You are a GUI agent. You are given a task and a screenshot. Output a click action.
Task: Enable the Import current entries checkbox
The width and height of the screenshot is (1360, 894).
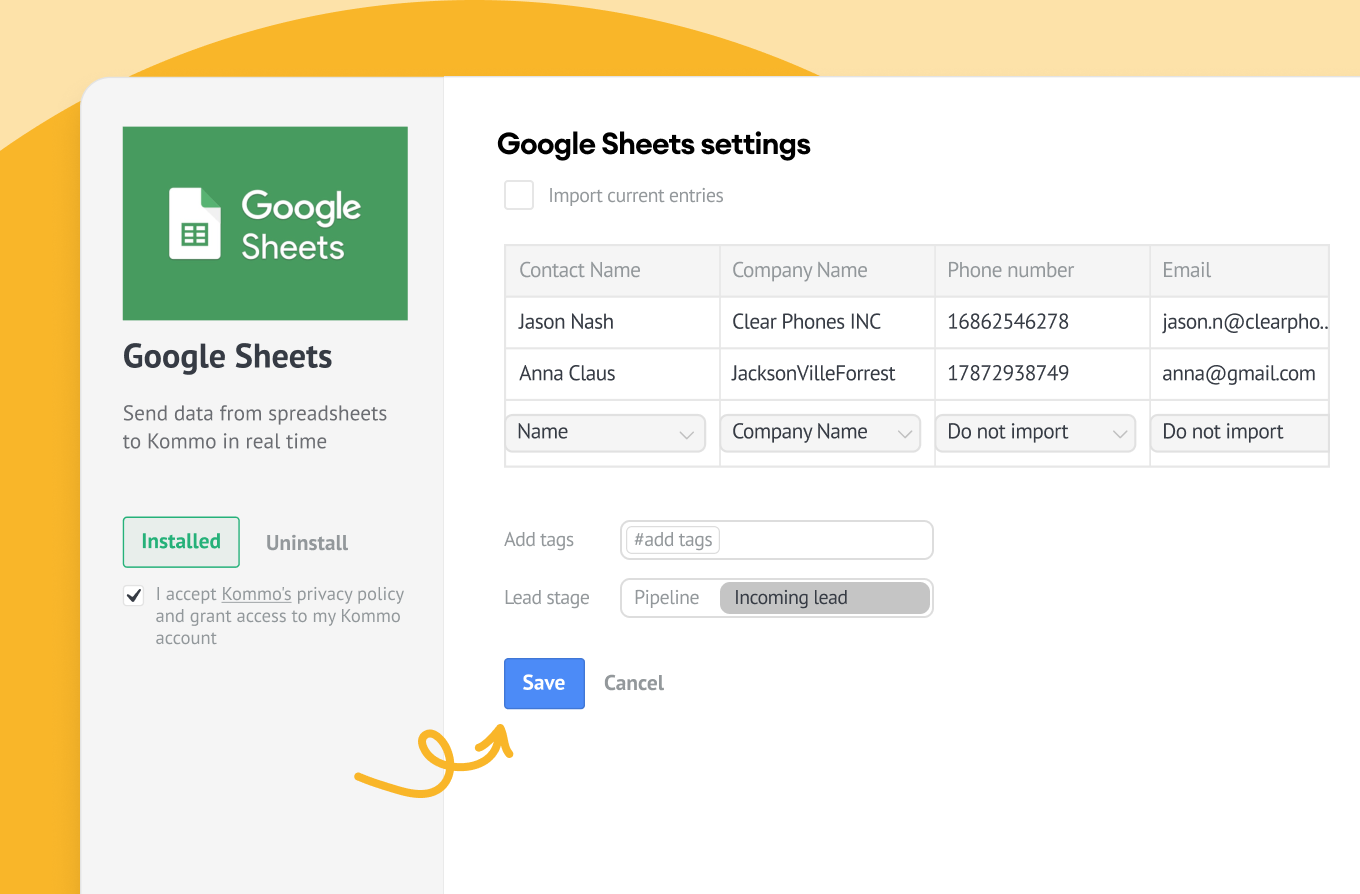519,195
